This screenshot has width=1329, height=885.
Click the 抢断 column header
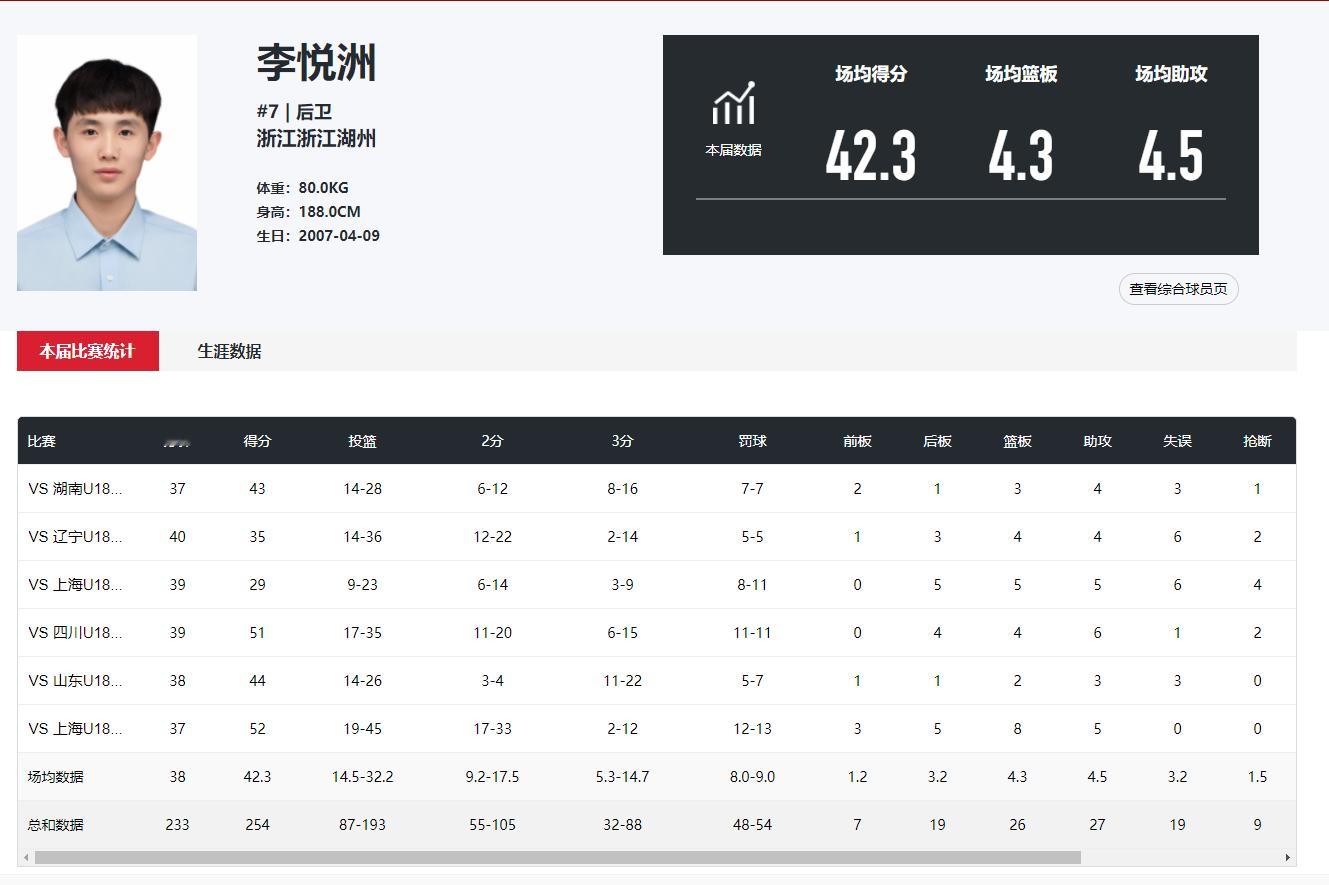[1257, 441]
